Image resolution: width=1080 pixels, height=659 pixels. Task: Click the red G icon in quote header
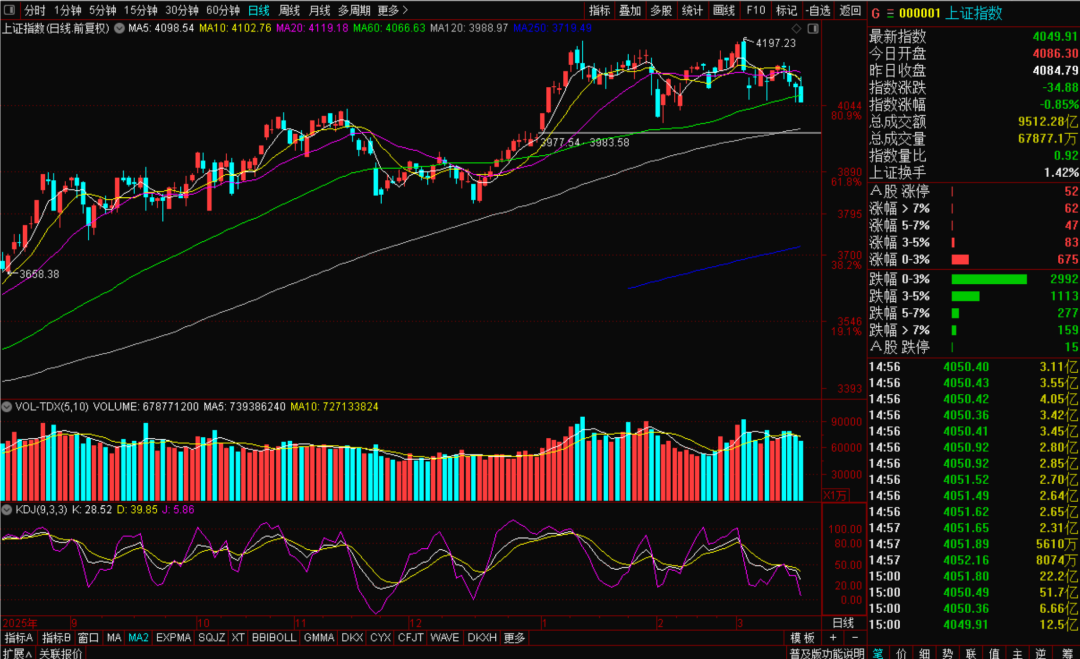pos(875,13)
